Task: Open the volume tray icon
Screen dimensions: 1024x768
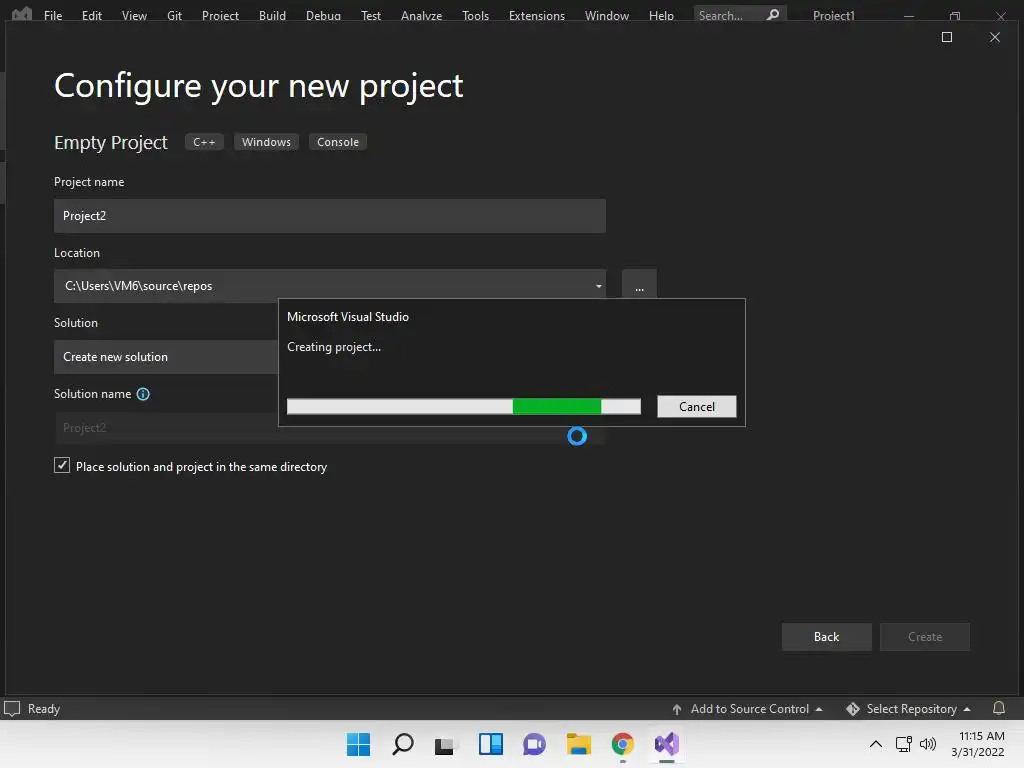Action: click(x=928, y=744)
